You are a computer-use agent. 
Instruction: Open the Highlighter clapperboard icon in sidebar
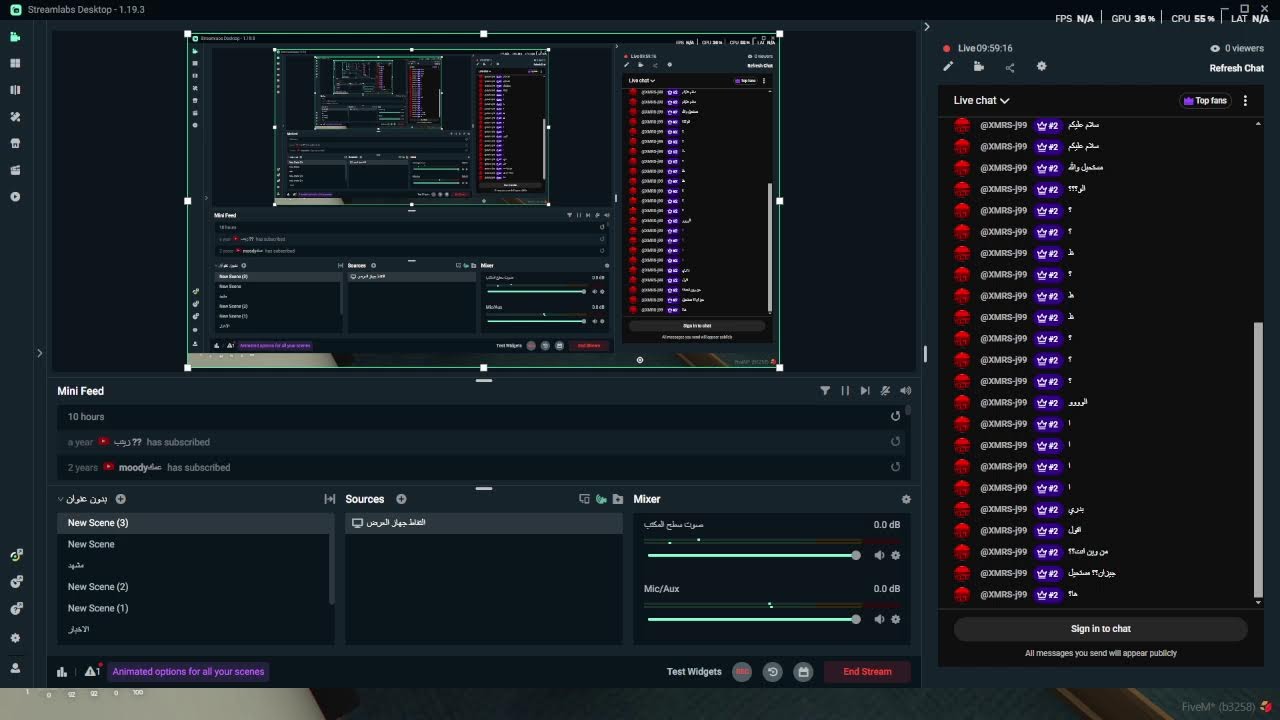(x=15, y=170)
